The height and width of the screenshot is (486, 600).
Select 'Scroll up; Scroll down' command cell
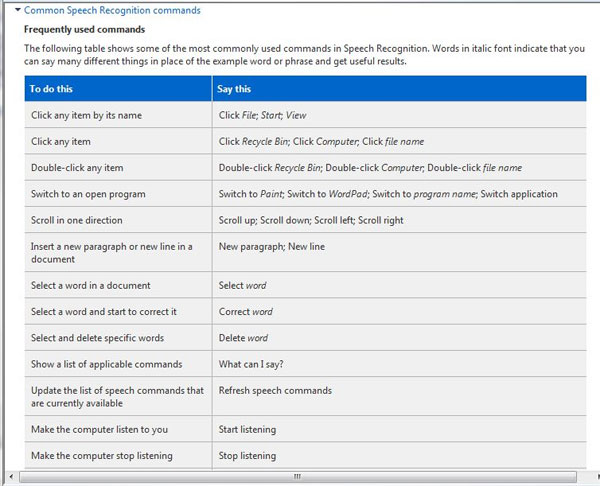click(x=399, y=220)
